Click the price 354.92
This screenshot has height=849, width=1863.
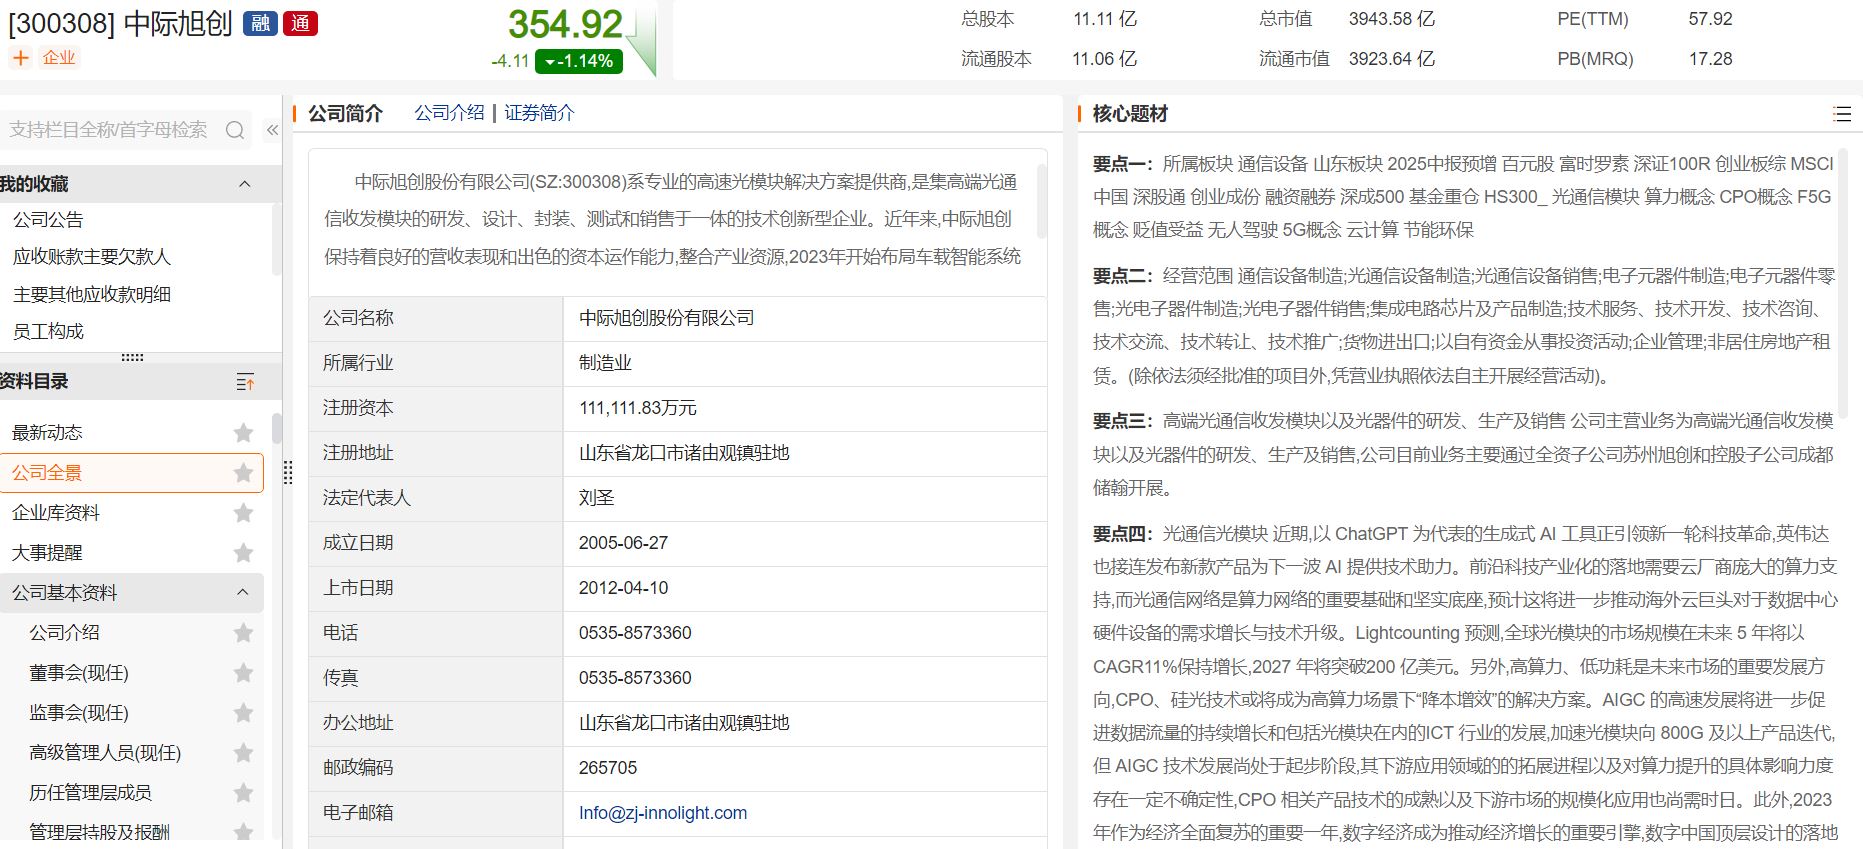565,24
